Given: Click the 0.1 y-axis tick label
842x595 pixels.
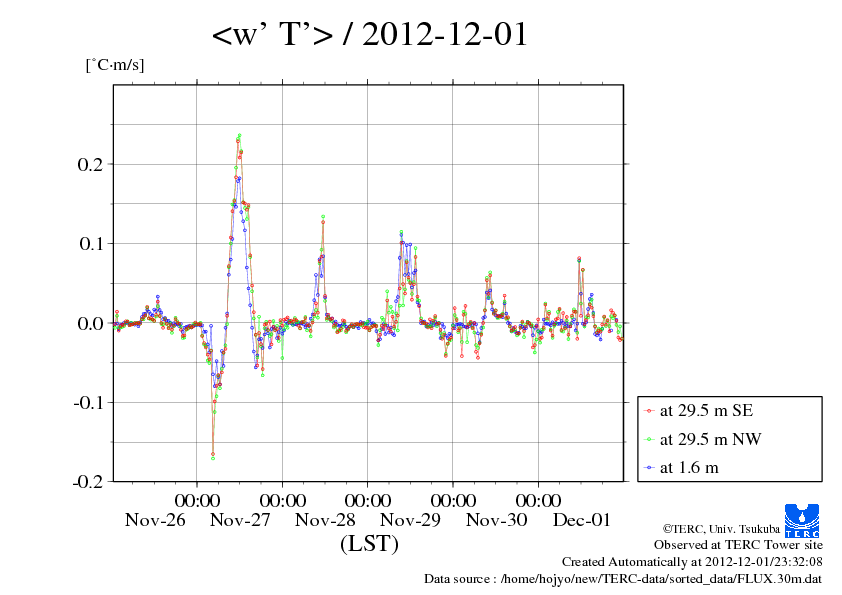Looking at the screenshot, I should pyautogui.click(x=90, y=243).
